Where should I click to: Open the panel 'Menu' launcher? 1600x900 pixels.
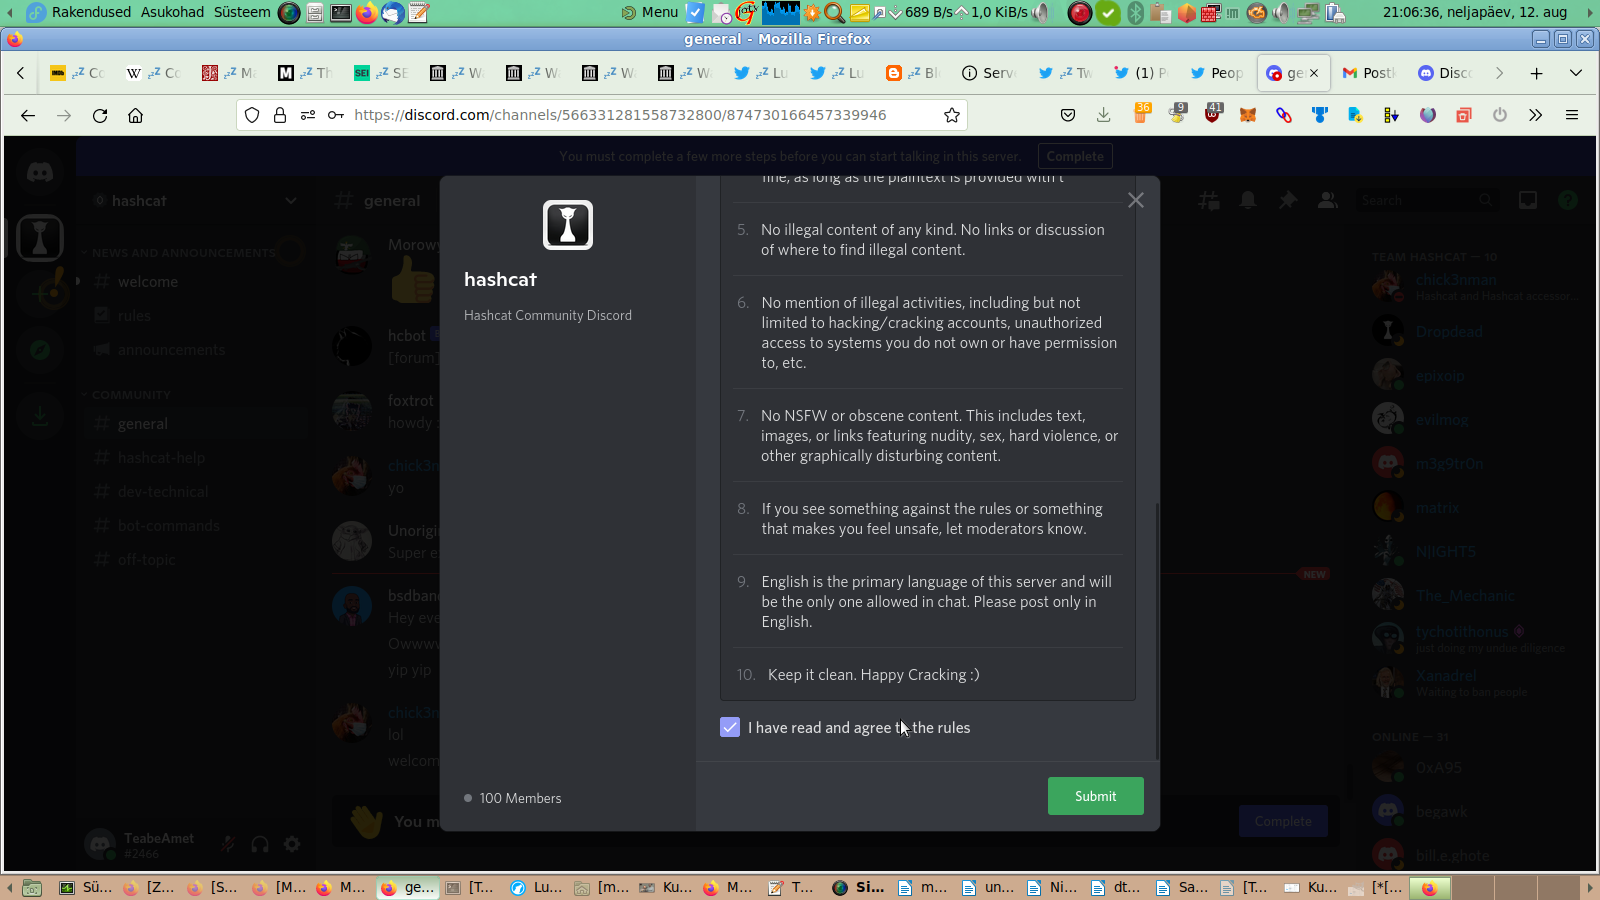[650, 12]
